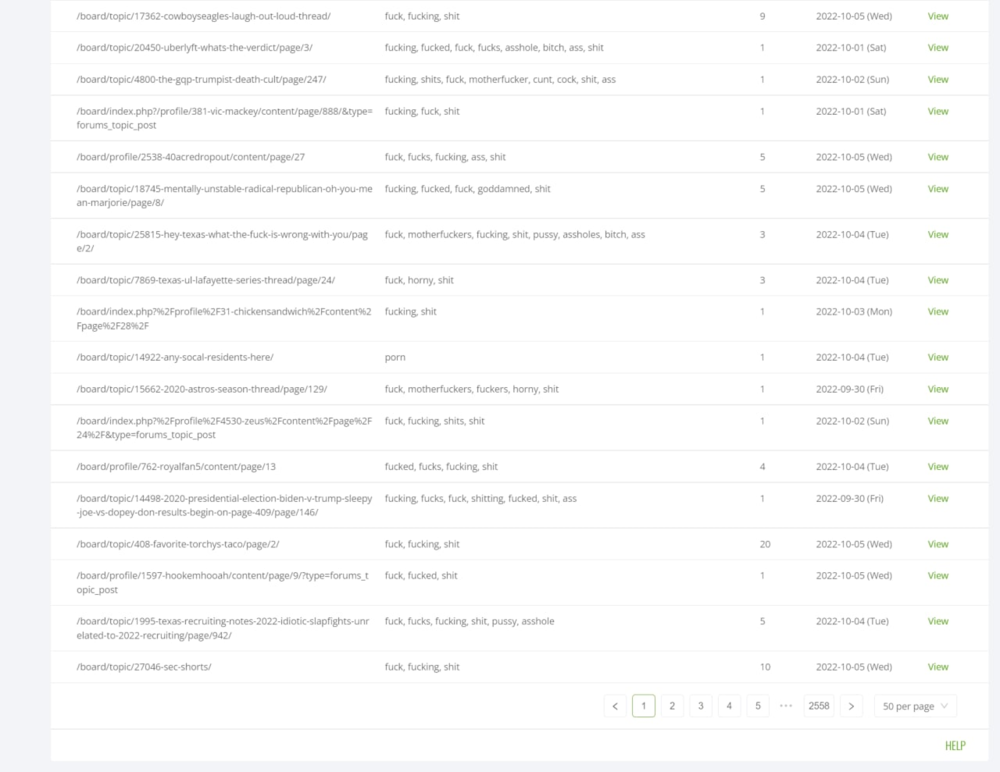
Task: View the texas-ul-lafayette series thread entry
Action: coord(937,281)
